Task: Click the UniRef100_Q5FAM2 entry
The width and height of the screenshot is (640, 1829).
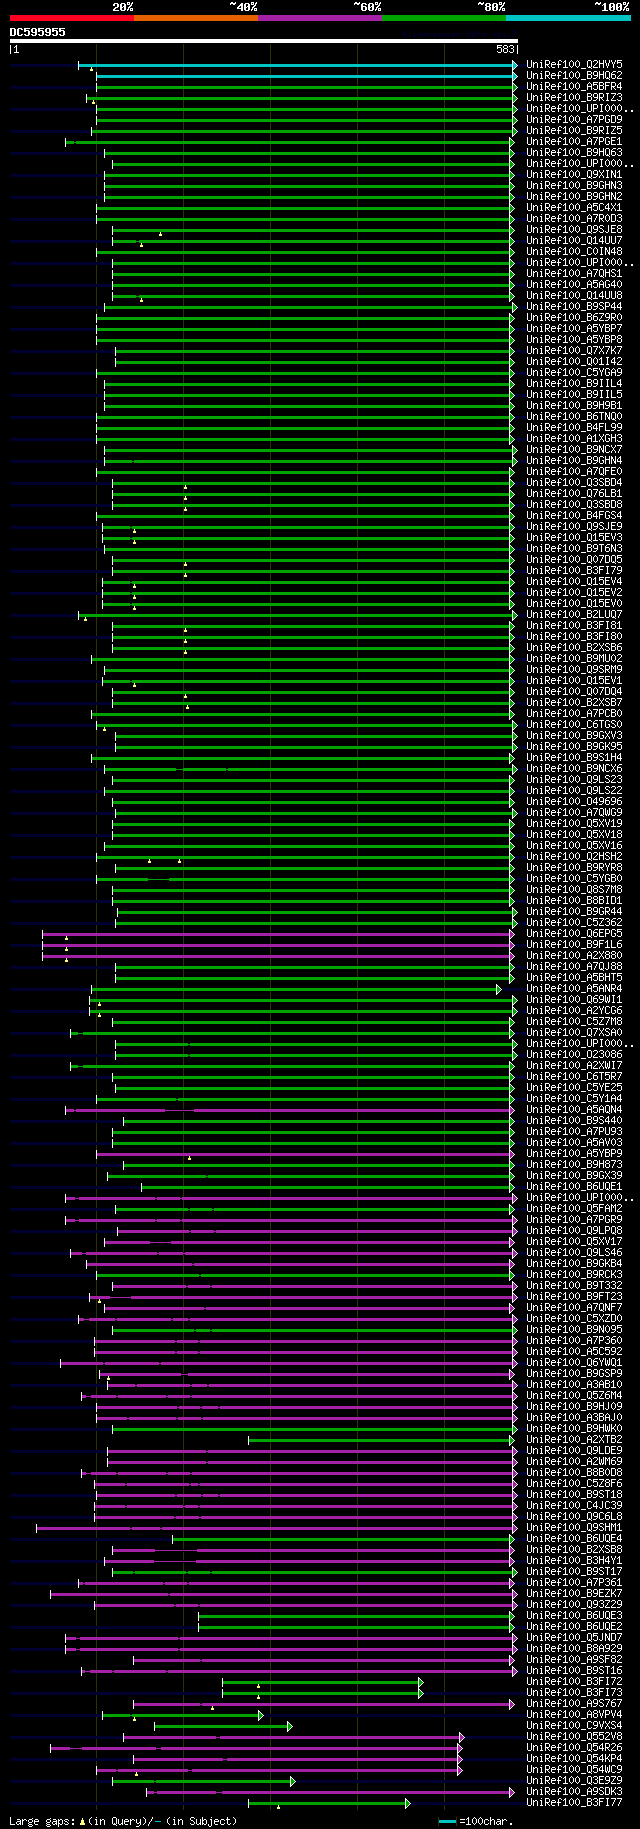Action: click(574, 1209)
